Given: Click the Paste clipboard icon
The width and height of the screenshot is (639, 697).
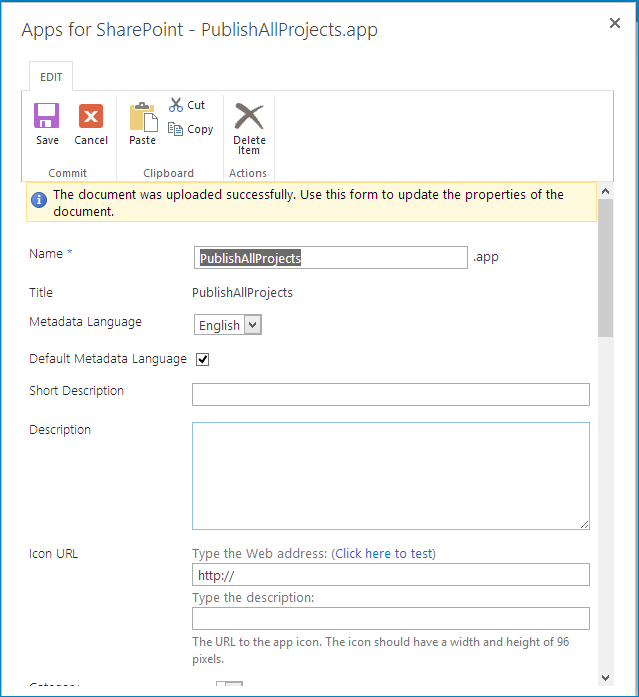Looking at the screenshot, I should (143, 117).
